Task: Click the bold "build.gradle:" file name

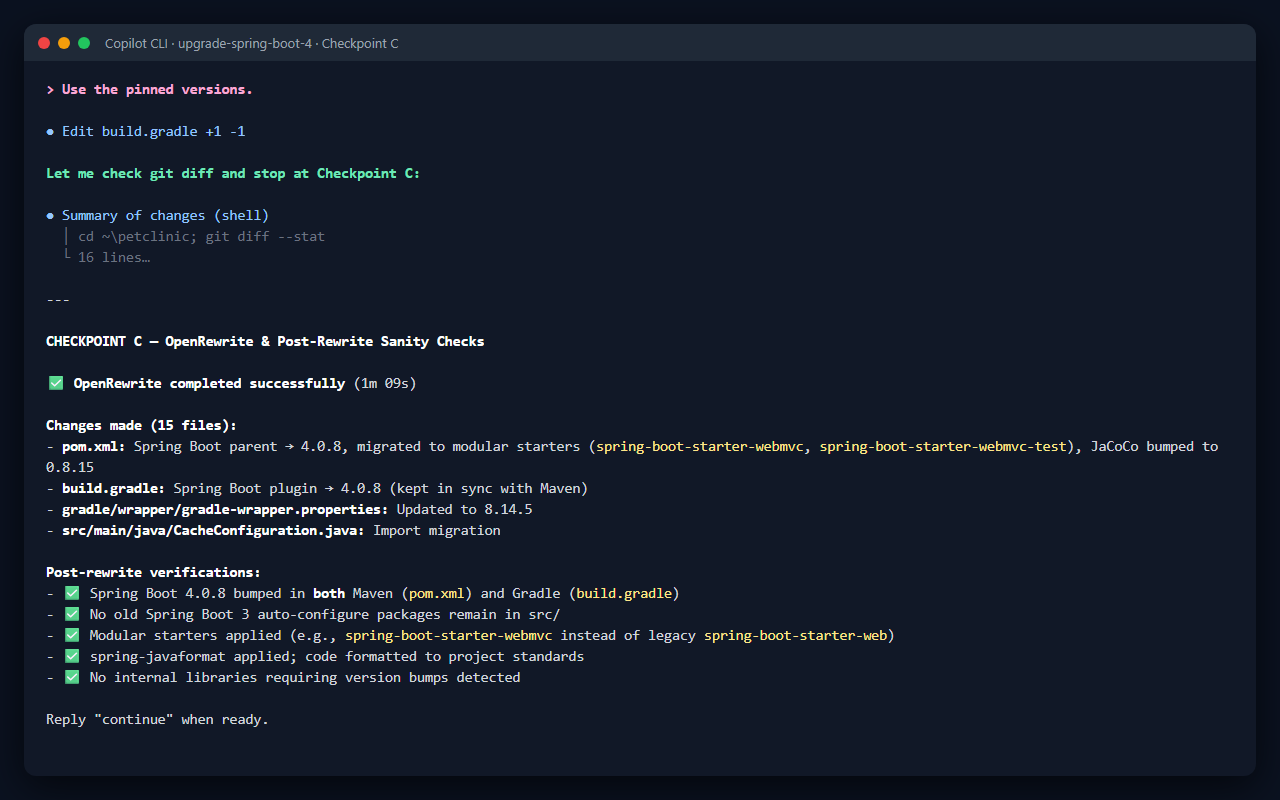Action: (x=114, y=489)
